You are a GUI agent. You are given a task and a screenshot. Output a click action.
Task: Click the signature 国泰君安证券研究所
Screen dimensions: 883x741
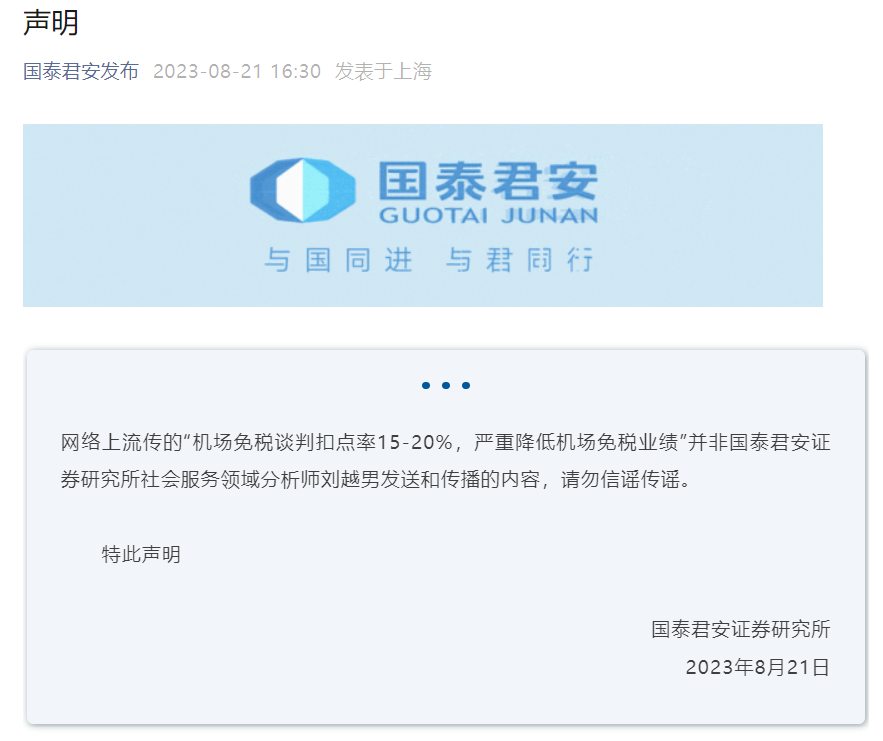click(741, 629)
